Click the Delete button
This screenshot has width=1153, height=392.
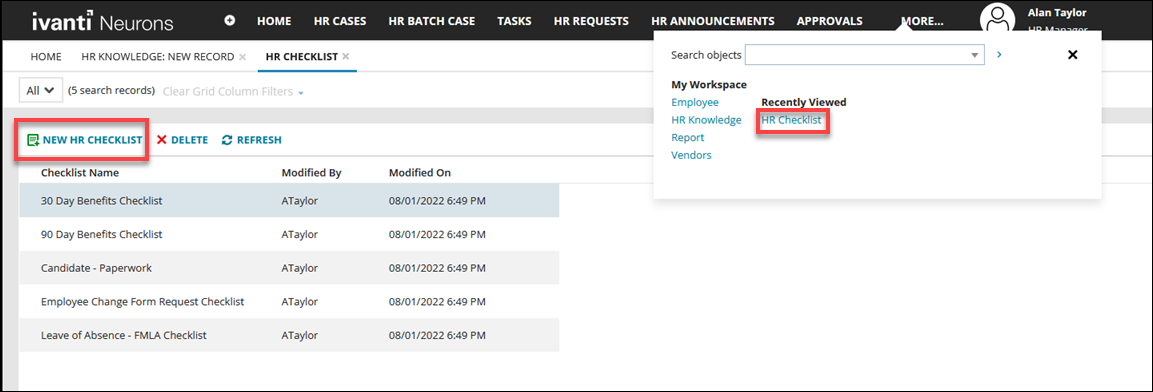(182, 140)
